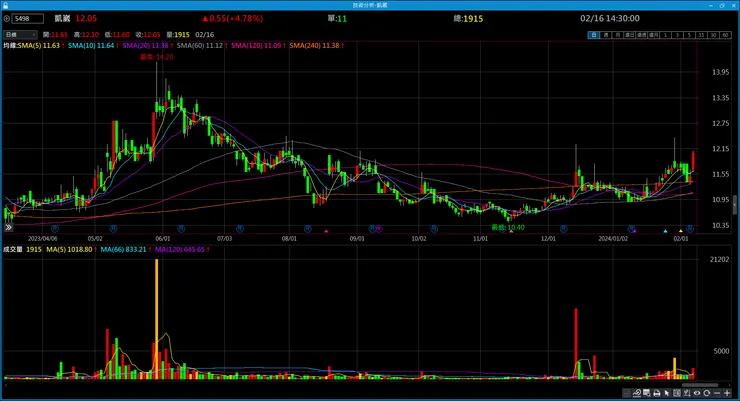This screenshot has width=740, height=401.
Task: Open the trend line drawing tool icon
Action: [x=637, y=393]
